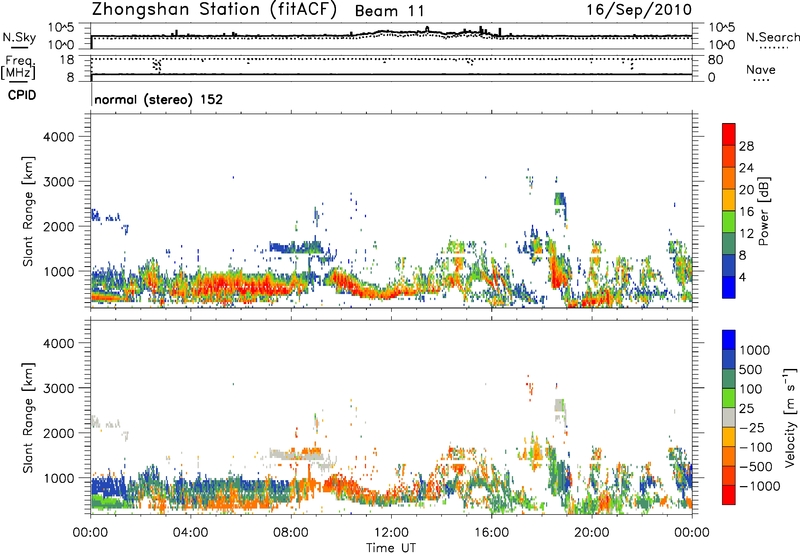Viewport: 800px width, 554px height.
Task: Click the 'N.Search' legend label
Action: [773, 37]
